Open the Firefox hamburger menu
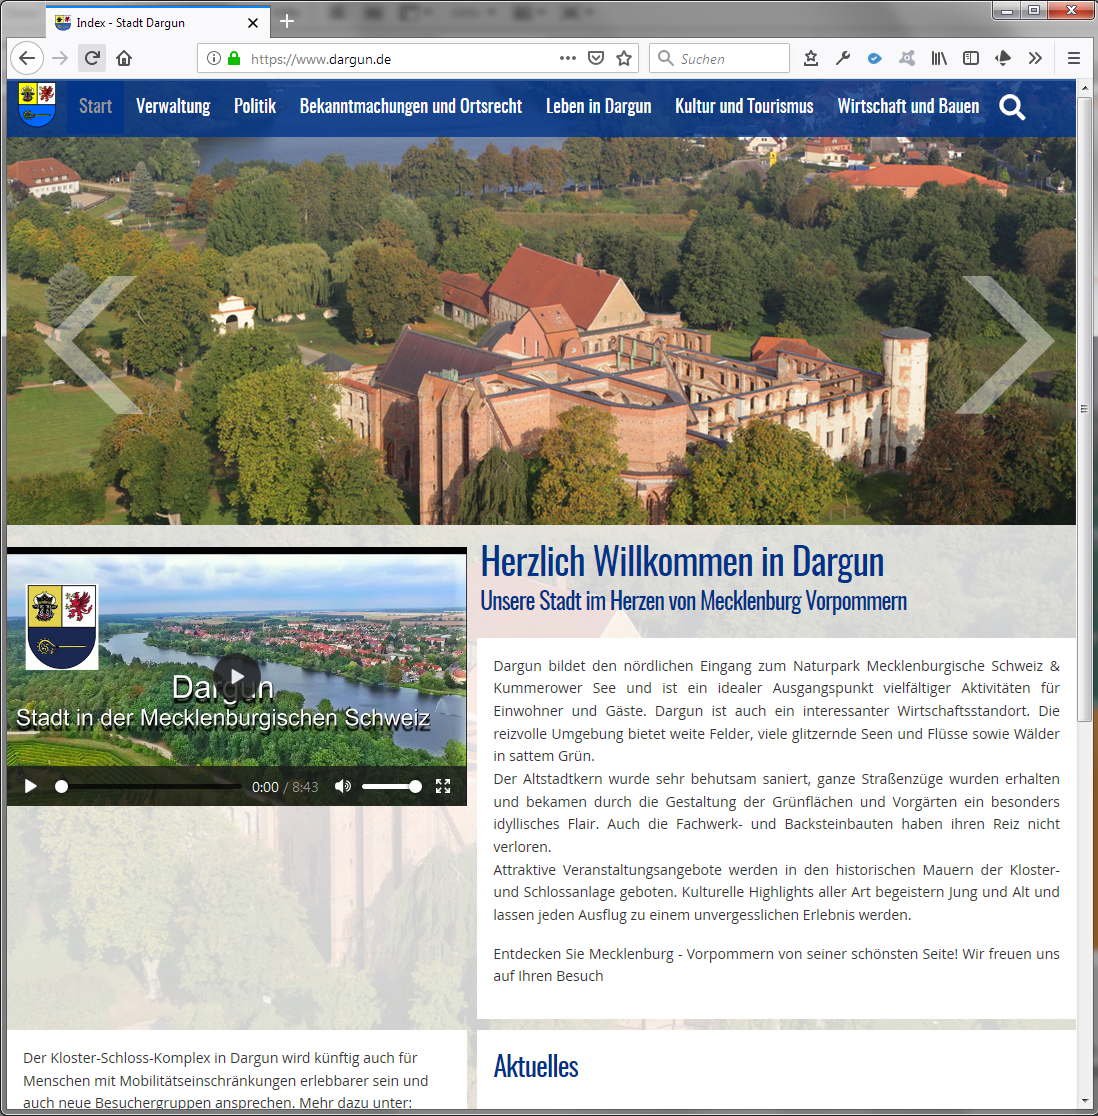Image resolution: width=1098 pixels, height=1116 pixels. coord(1074,58)
